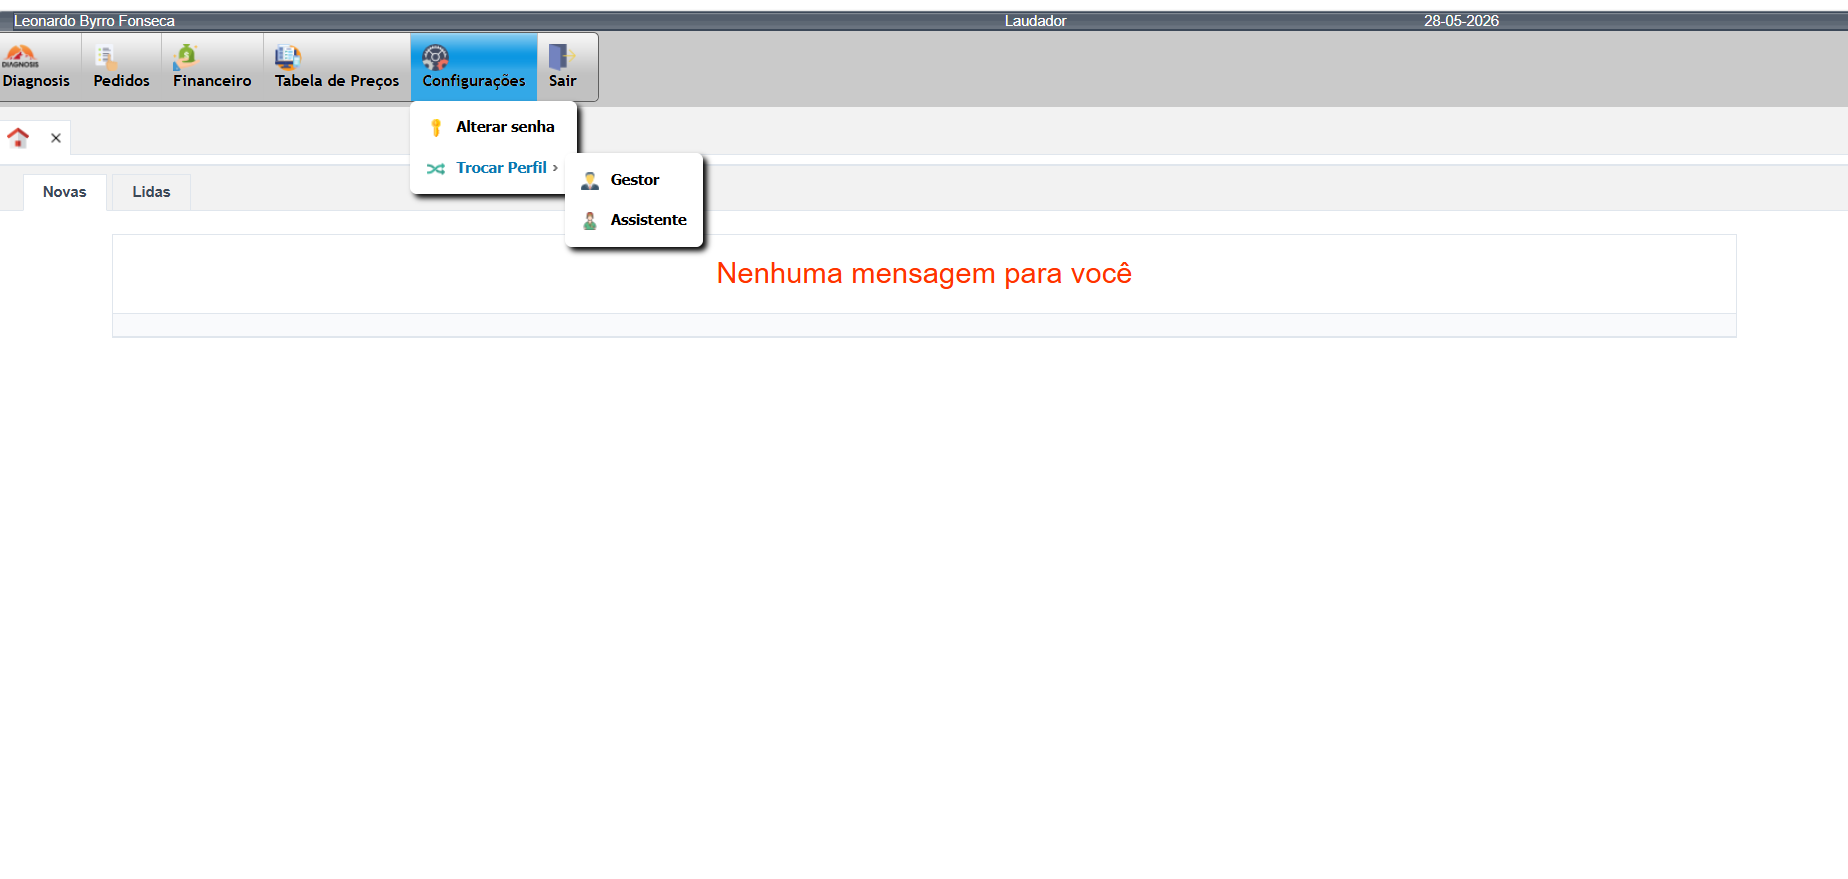
Task: Click the Configurações gear icon
Action: [435, 56]
